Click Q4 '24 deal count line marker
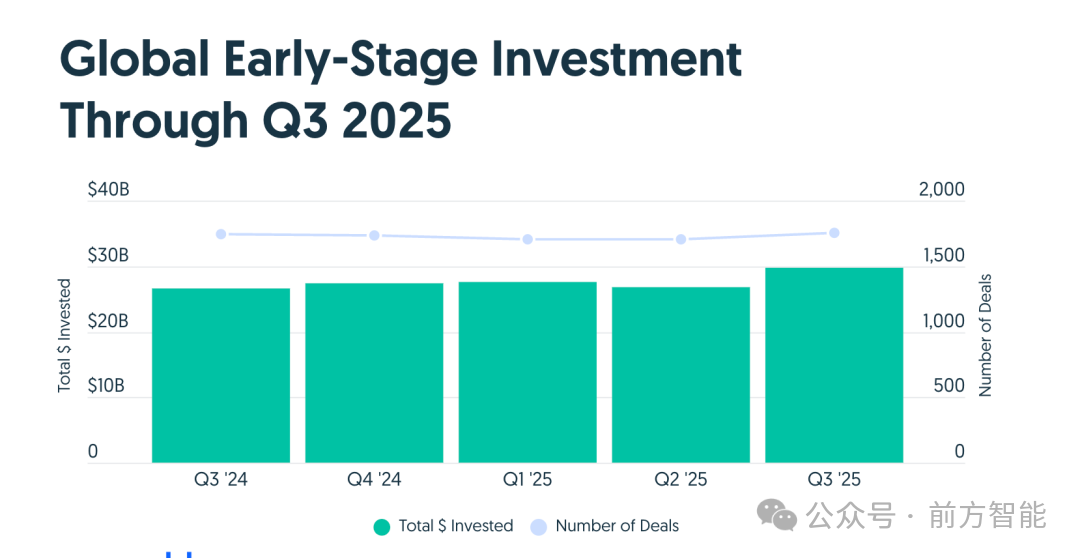Image resolution: width=1080 pixels, height=558 pixels. pyautogui.click(x=374, y=236)
